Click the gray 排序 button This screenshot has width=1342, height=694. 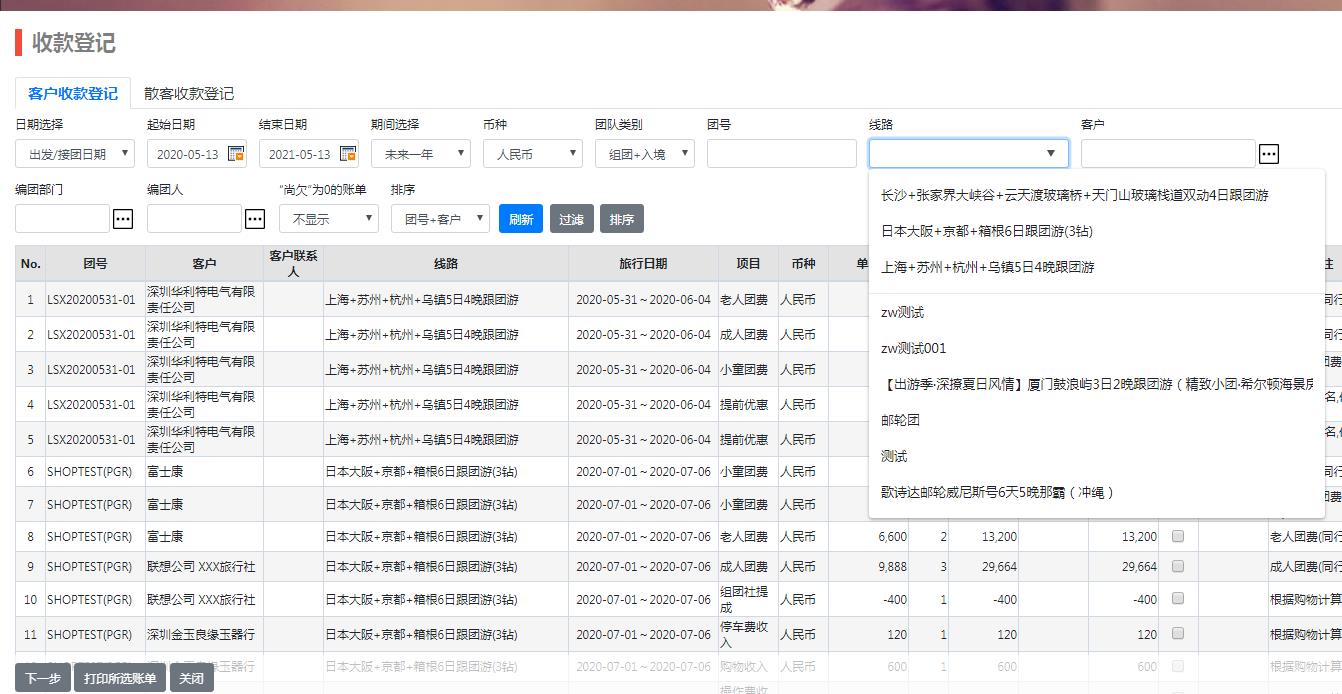pyautogui.click(x=622, y=219)
